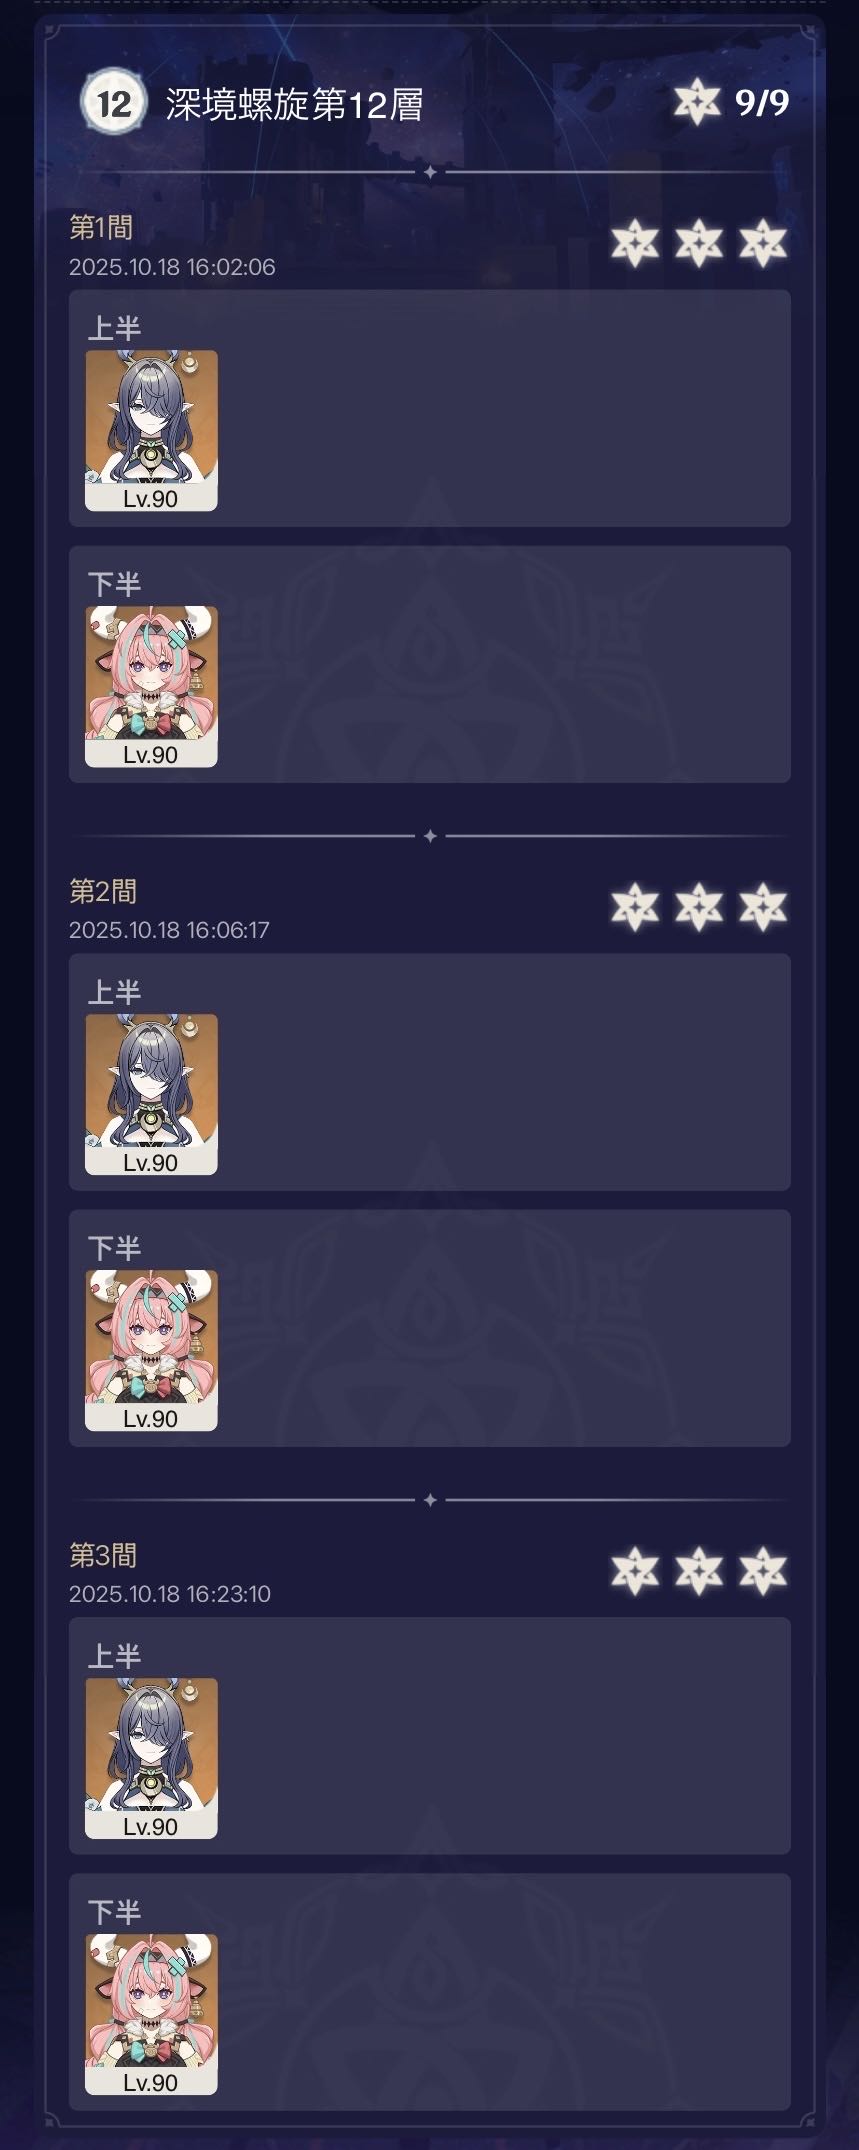Click the 第3間 chamber label
This screenshot has width=859, height=2150.
(x=103, y=1555)
